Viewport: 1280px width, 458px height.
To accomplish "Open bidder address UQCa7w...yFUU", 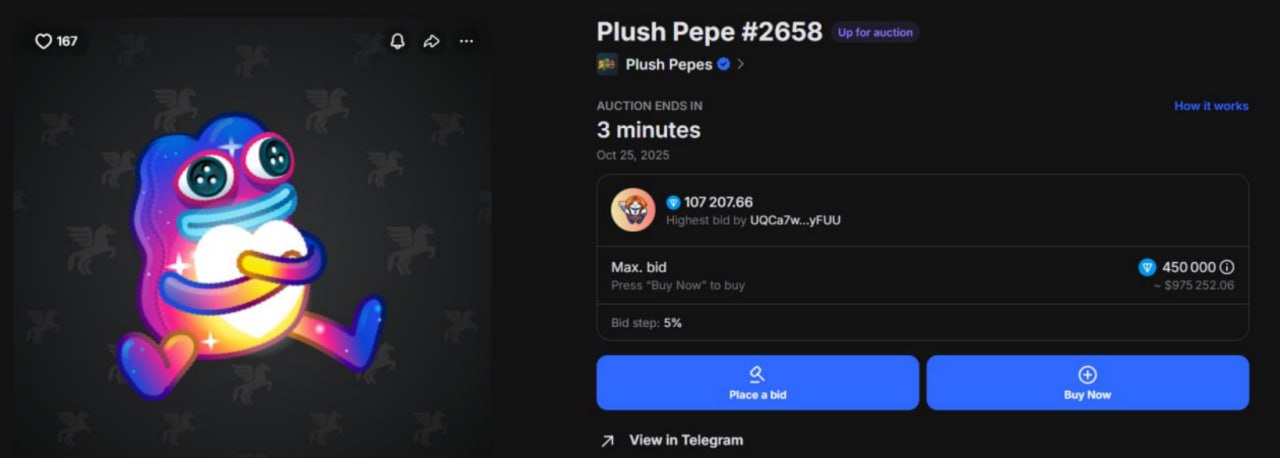I will tap(795, 220).
